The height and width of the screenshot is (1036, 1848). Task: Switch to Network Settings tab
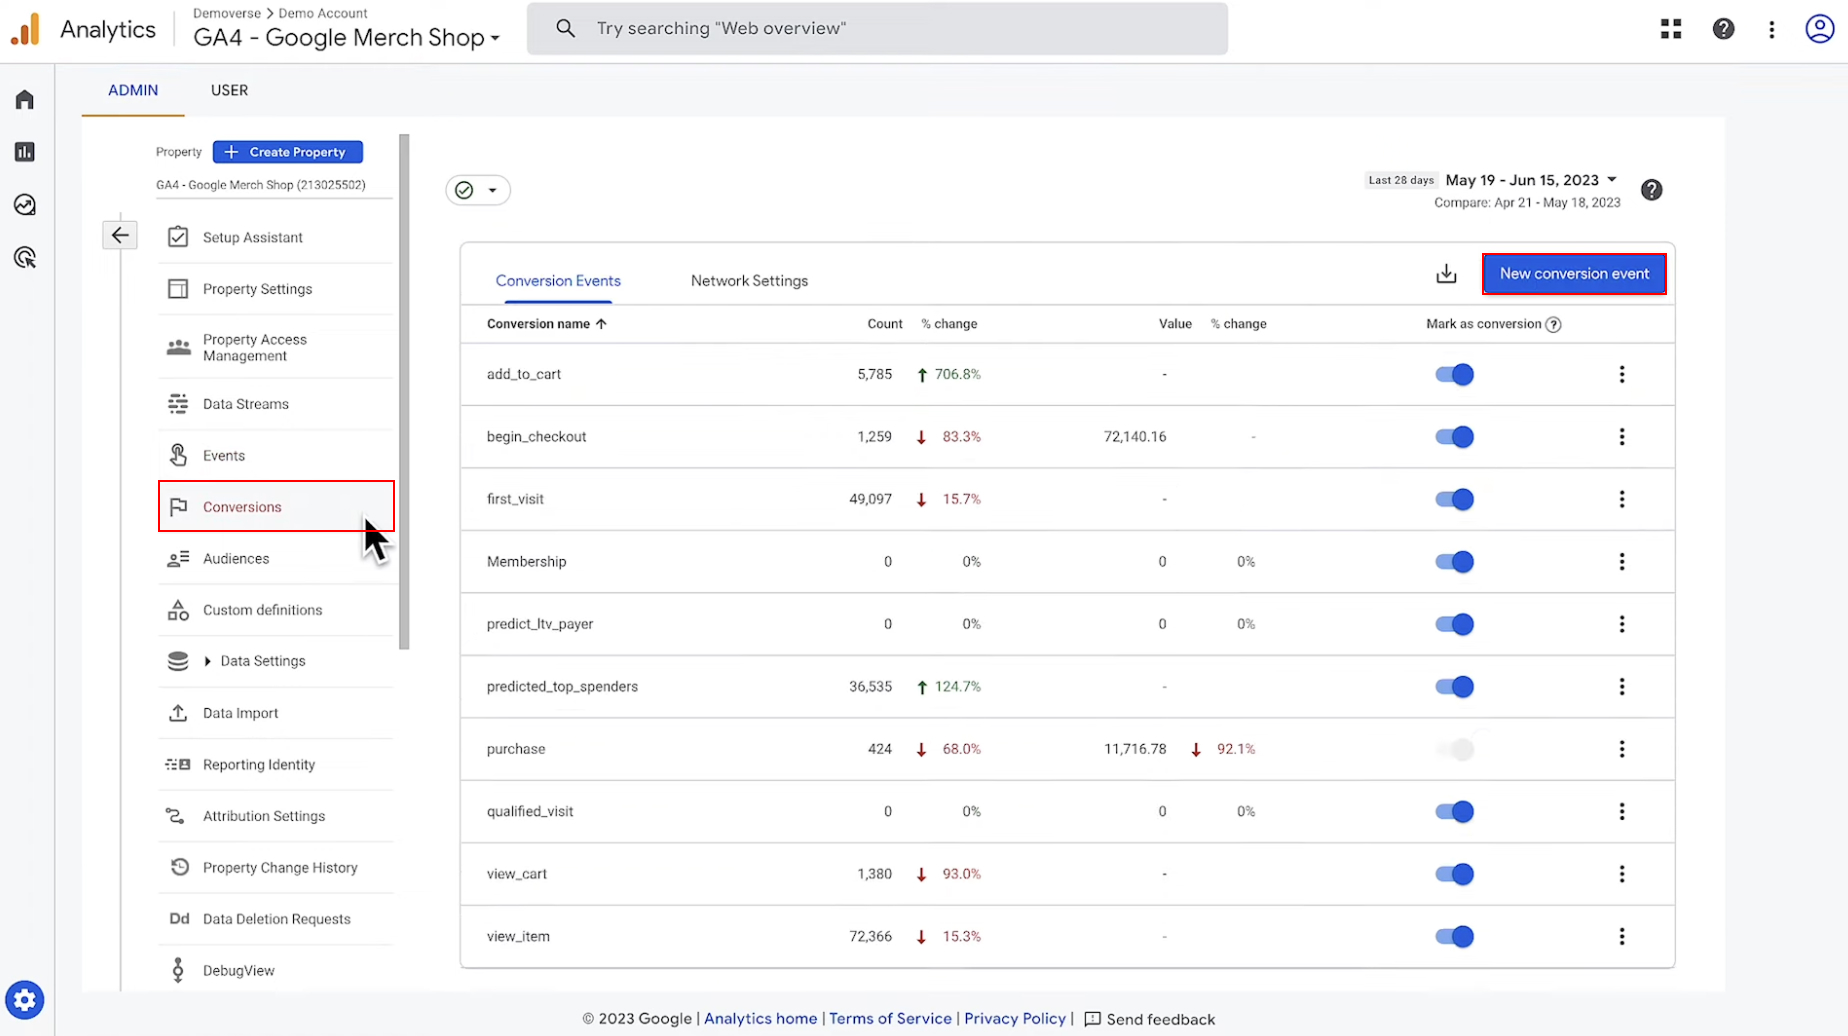click(749, 281)
